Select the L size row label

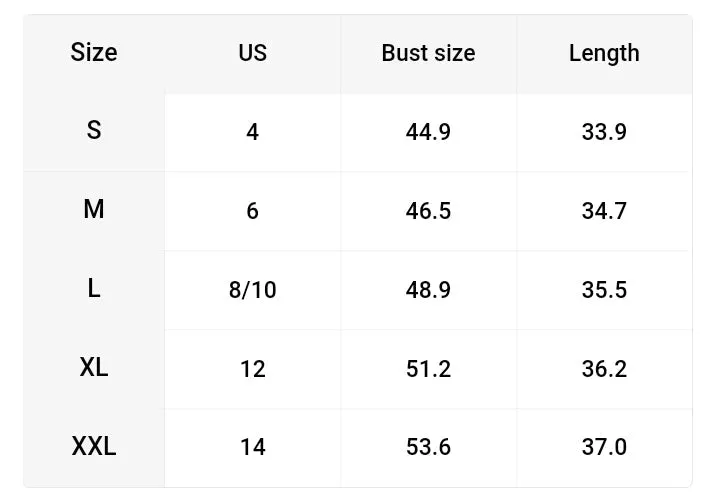click(94, 290)
